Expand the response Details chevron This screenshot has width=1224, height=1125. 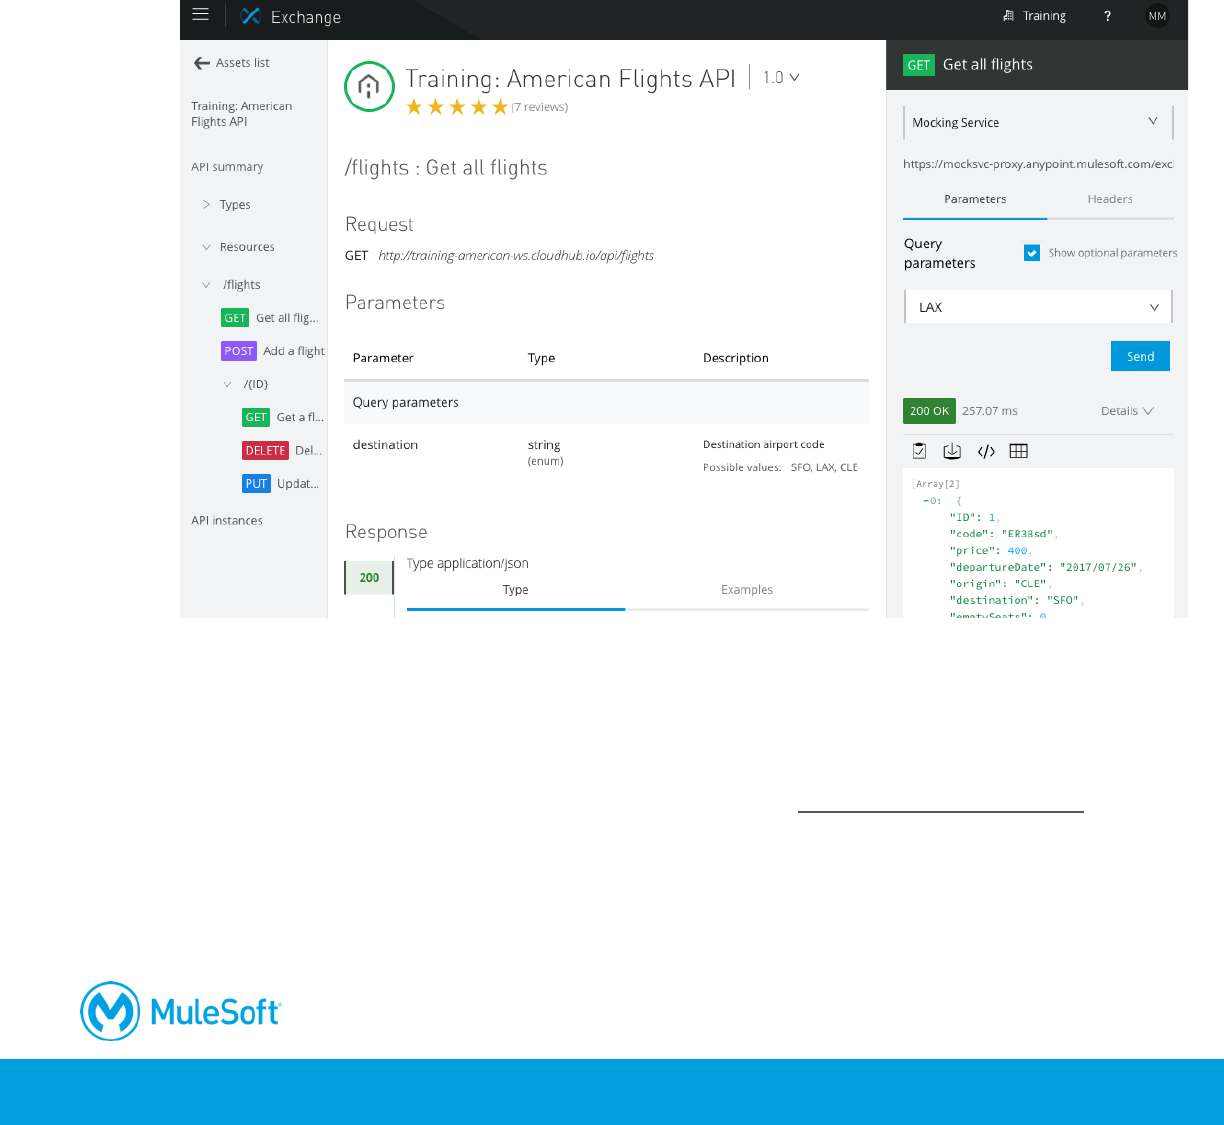coord(1148,411)
